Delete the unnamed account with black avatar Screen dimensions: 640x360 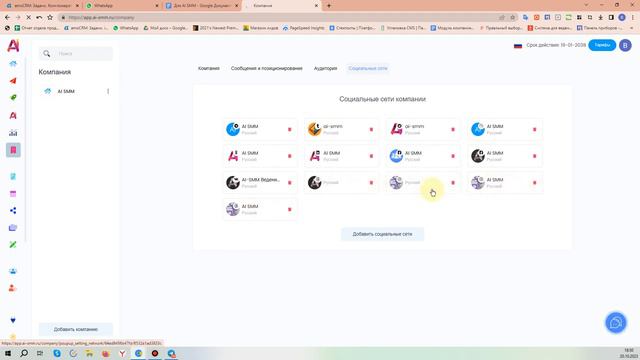click(x=371, y=183)
